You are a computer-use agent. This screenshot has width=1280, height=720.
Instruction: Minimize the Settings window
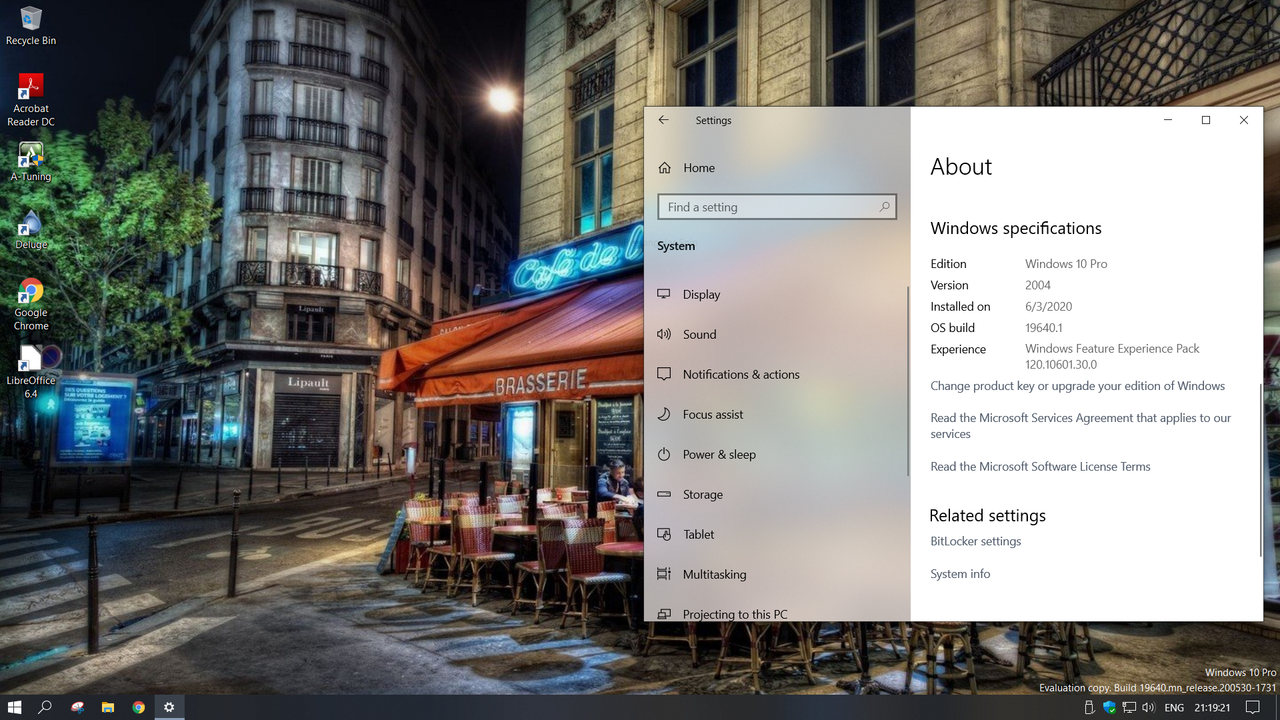pos(1168,120)
